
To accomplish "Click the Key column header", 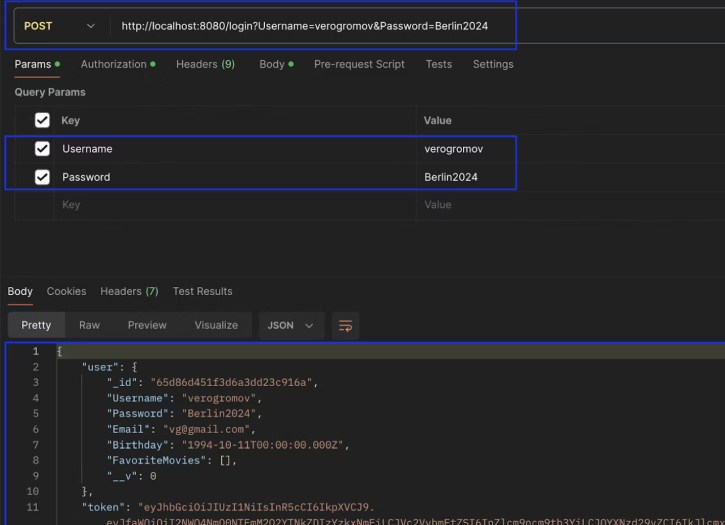I will (71, 120).
